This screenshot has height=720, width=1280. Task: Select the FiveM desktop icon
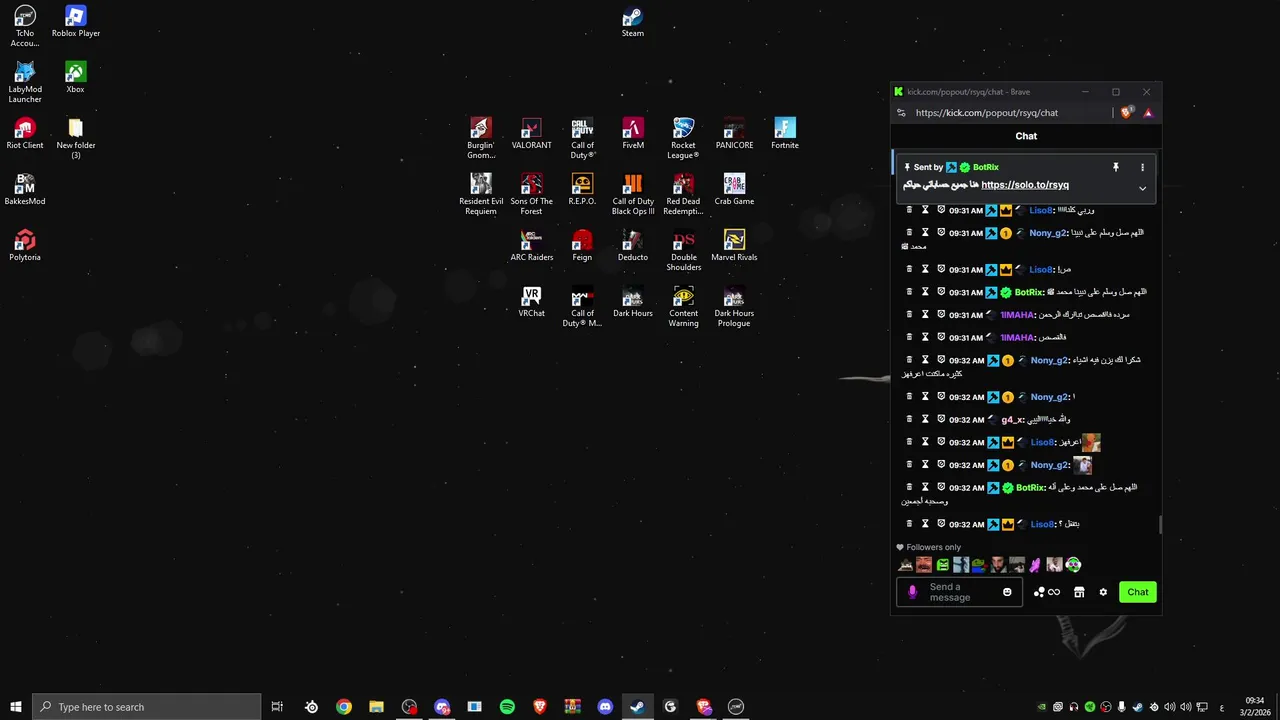pyautogui.click(x=633, y=134)
